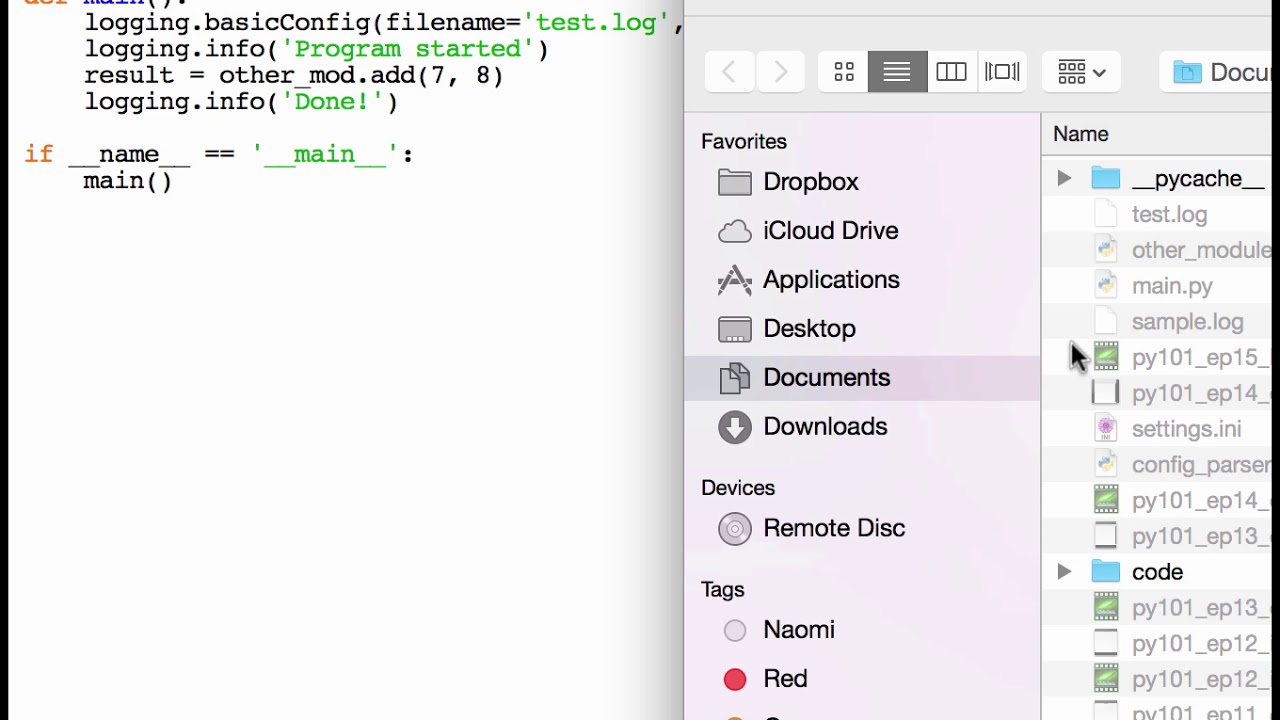This screenshot has height=720, width=1280.
Task: Open the Applications folder in sidebar
Action: click(830, 280)
